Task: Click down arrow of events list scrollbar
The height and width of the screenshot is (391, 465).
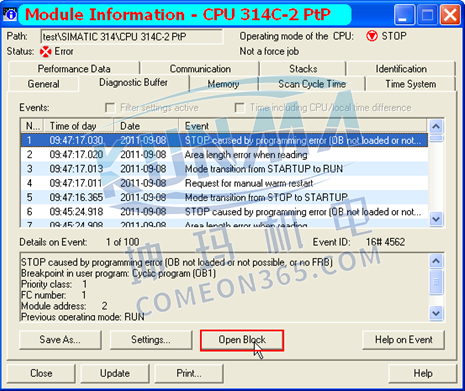Action: [x=436, y=219]
